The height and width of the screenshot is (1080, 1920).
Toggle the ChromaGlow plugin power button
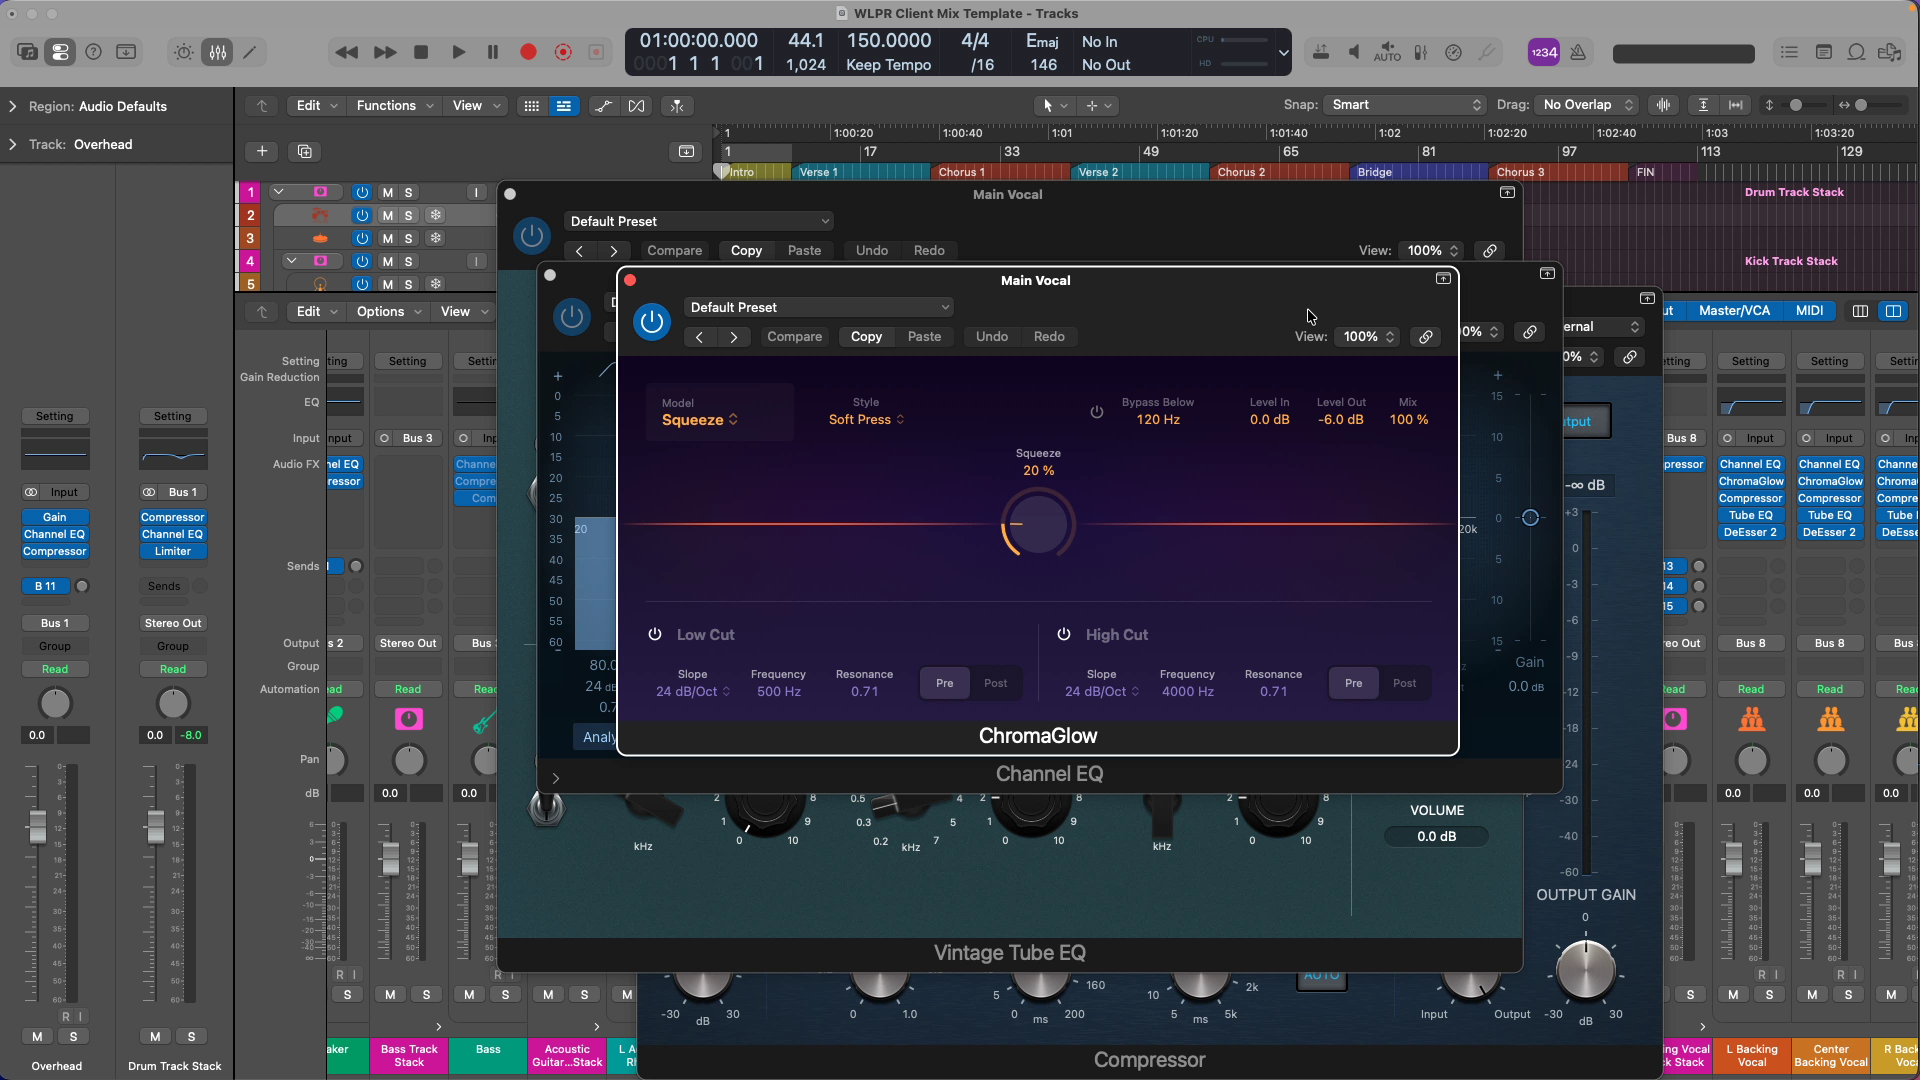pos(651,322)
